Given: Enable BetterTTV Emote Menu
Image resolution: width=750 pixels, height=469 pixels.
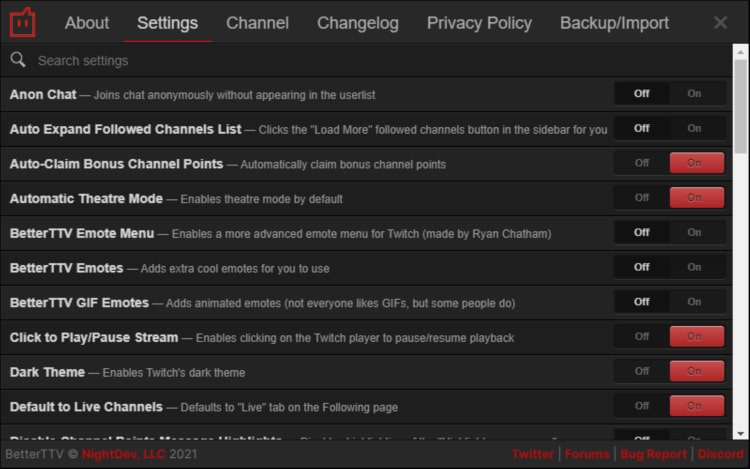Looking at the screenshot, I should pyautogui.click(x=696, y=232).
